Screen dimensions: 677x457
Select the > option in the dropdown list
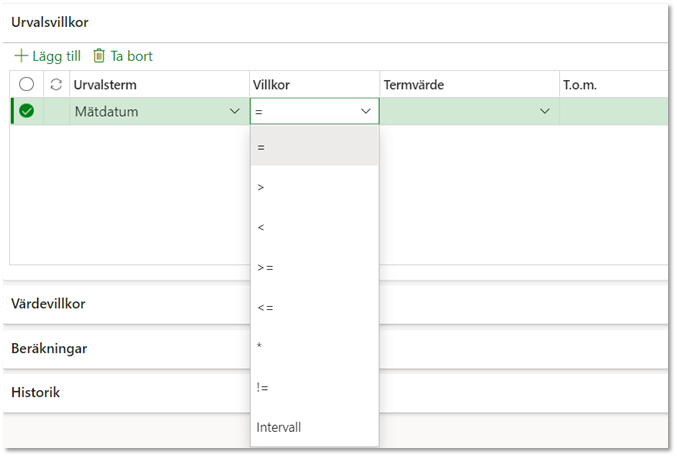tap(314, 187)
